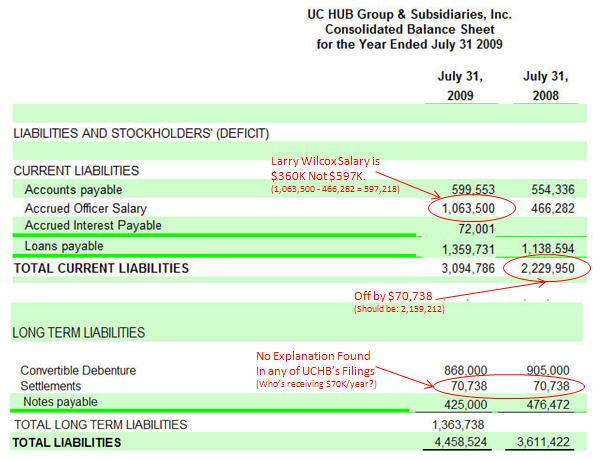
Task: Click Notes payable value 476,472
Action: tap(548, 405)
